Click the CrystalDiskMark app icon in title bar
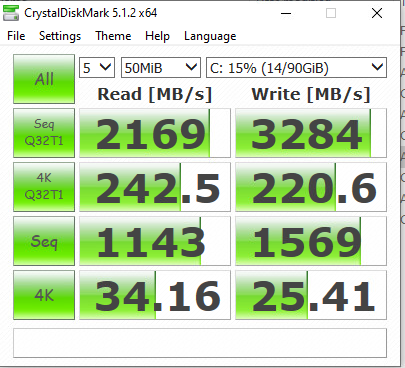Viewport: 405px width, 368px height. pyautogui.click(x=11, y=13)
